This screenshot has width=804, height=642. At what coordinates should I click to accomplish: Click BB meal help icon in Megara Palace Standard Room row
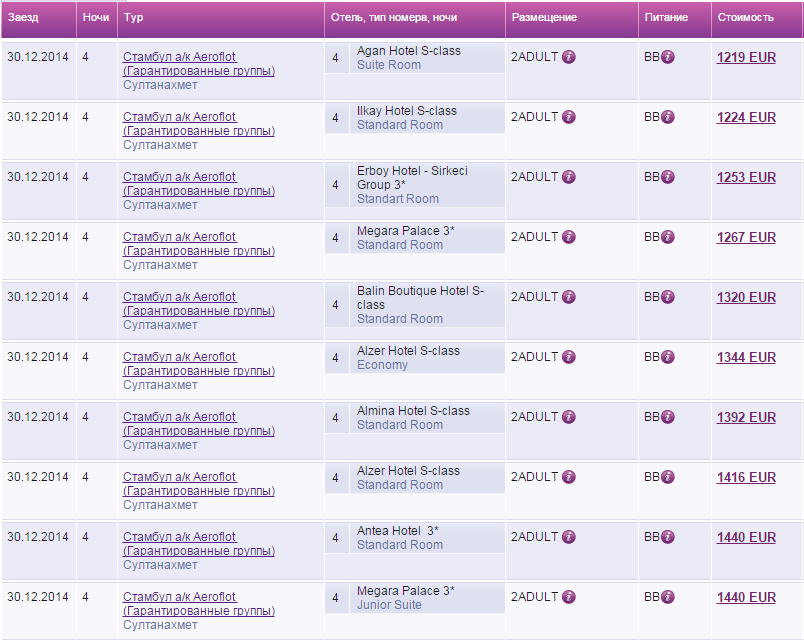667,237
